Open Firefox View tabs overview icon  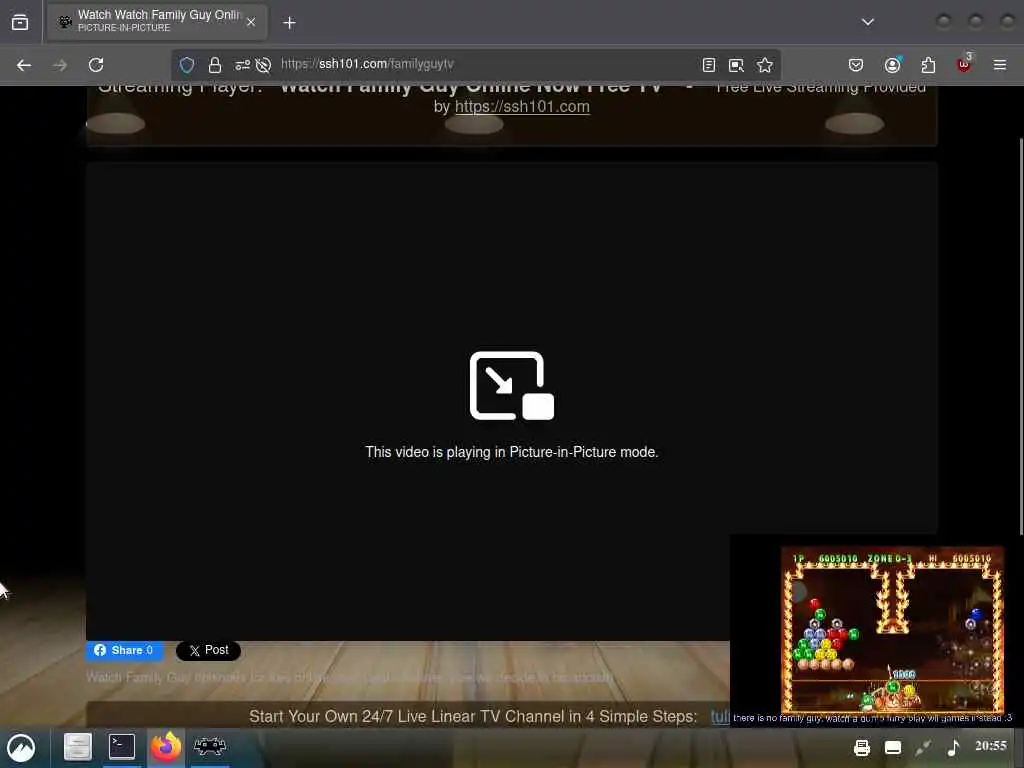(20, 22)
